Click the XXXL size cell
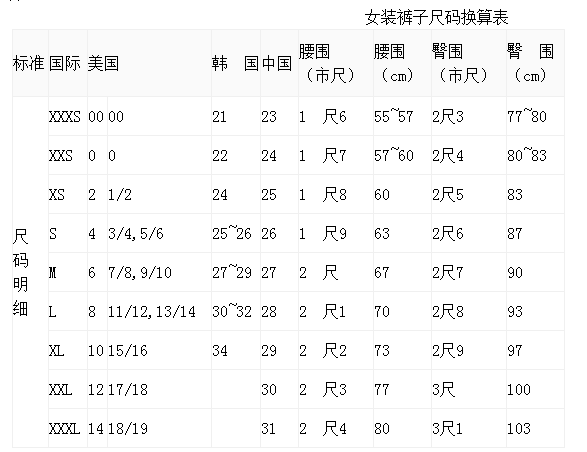 click(65, 429)
